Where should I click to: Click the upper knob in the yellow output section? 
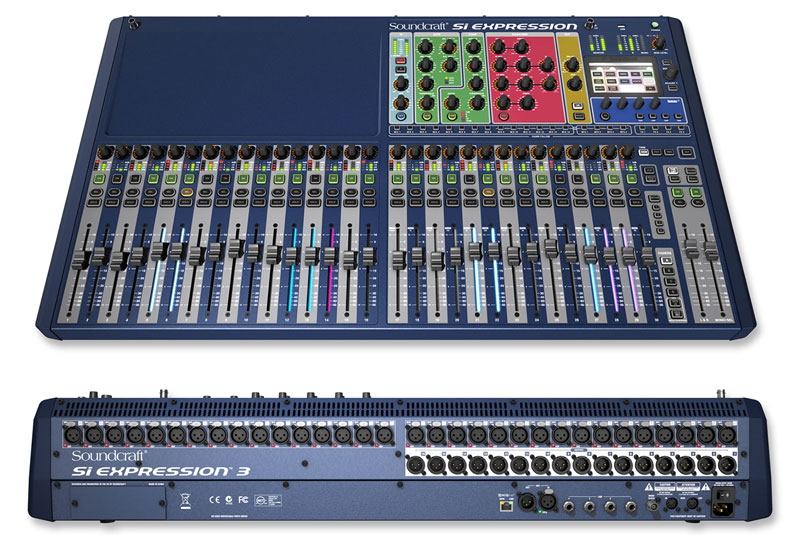pos(572,65)
